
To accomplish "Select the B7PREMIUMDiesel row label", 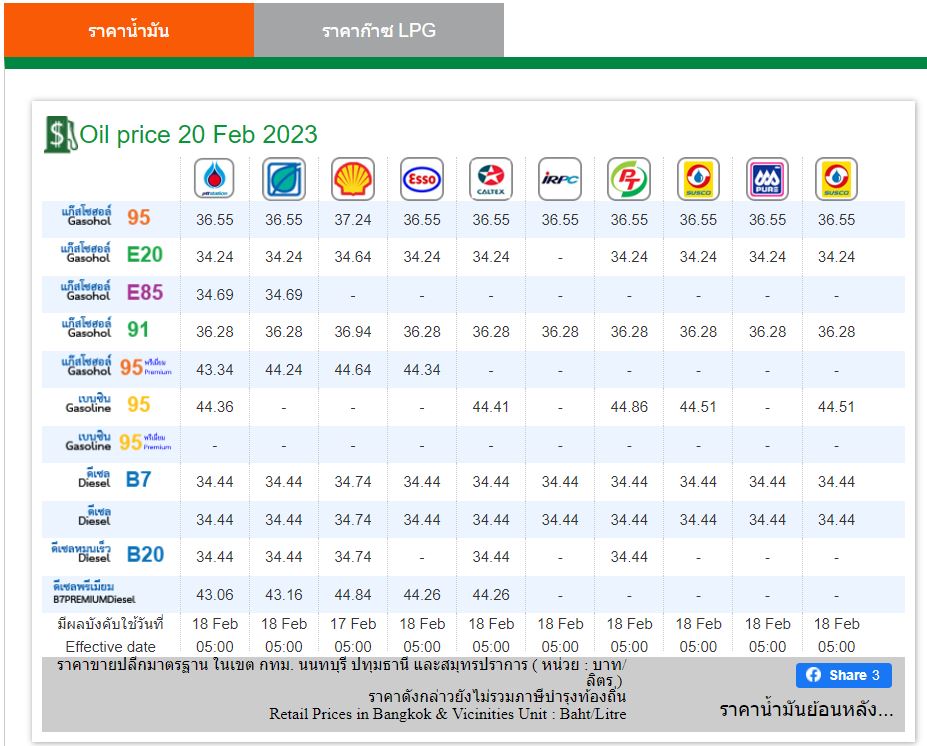I will [x=94, y=593].
